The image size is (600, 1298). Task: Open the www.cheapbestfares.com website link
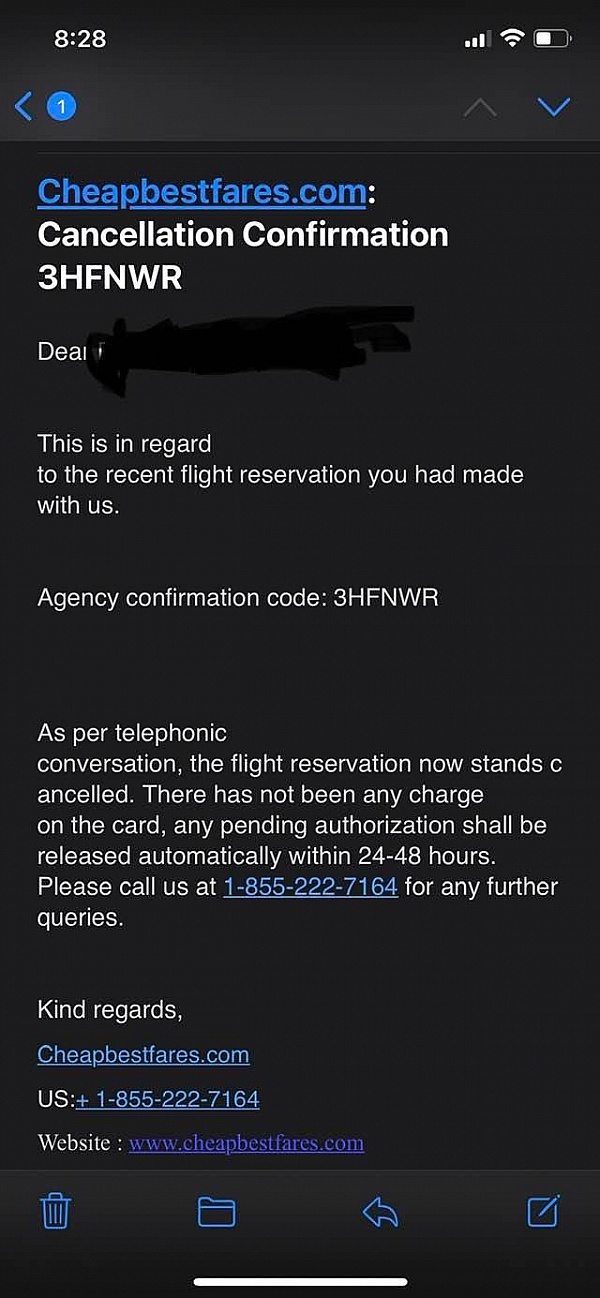coord(246,1143)
